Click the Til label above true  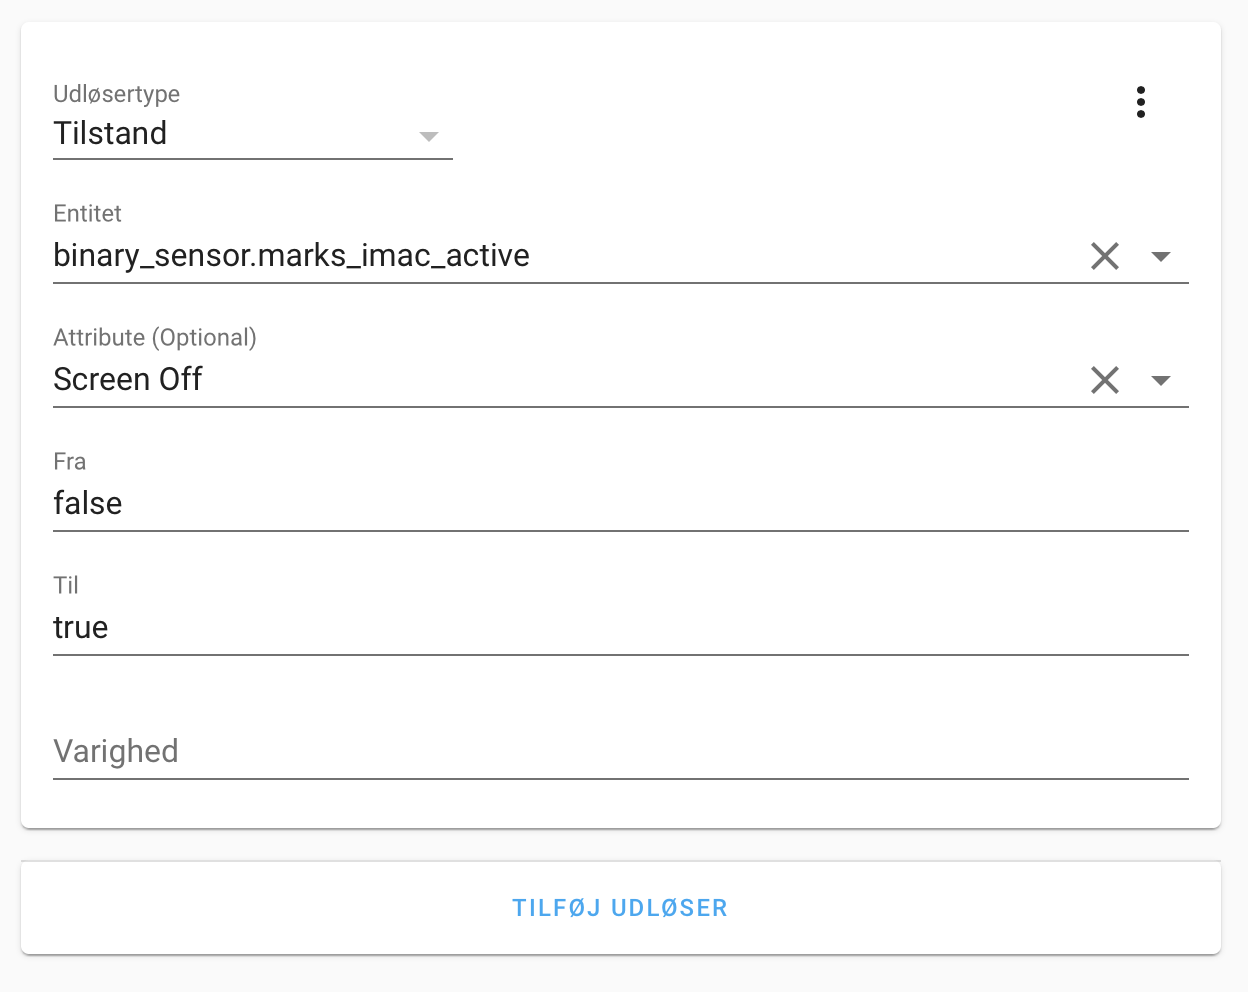click(x=65, y=585)
